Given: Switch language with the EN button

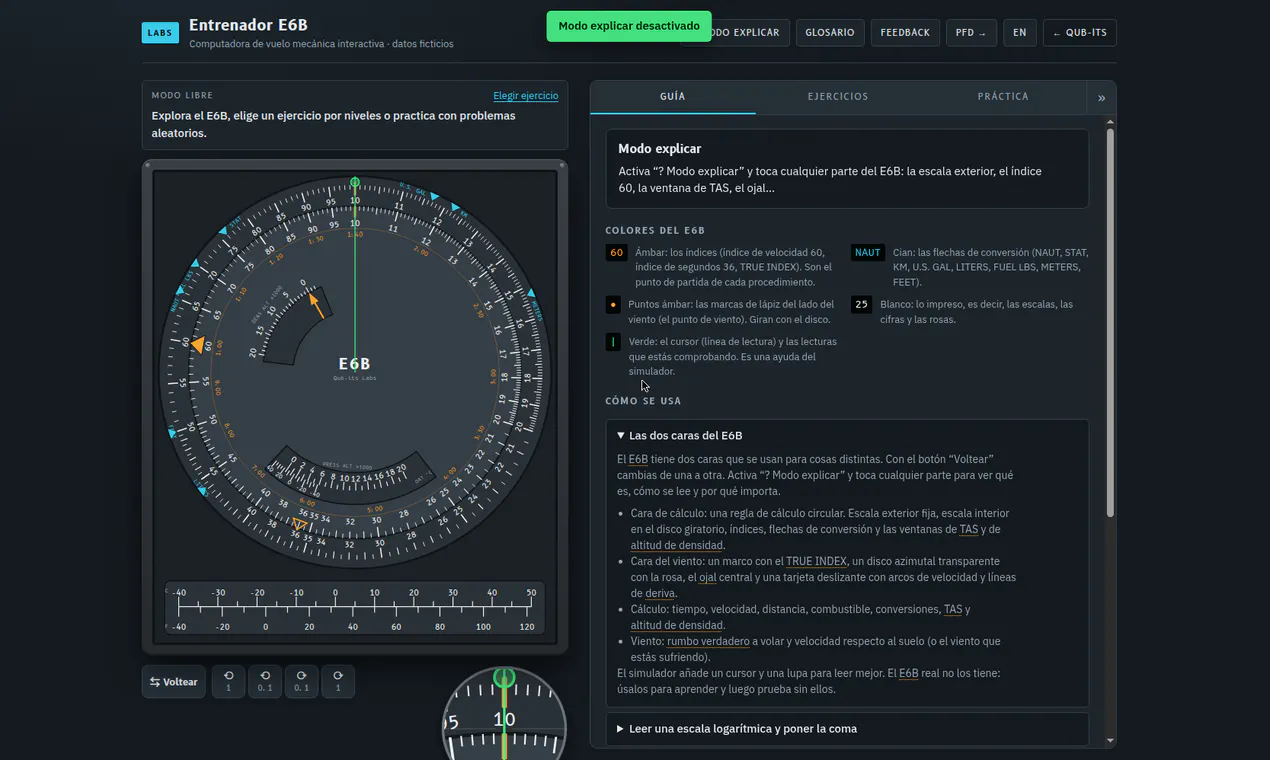Looking at the screenshot, I should point(1019,33).
